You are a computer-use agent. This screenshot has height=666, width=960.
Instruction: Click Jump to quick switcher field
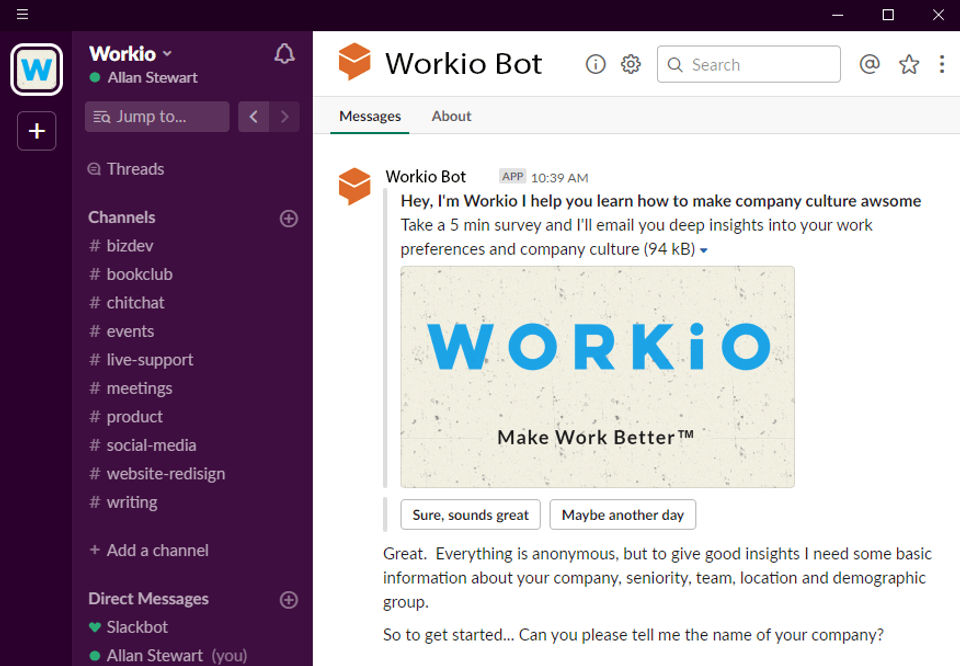pyautogui.click(x=157, y=116)
